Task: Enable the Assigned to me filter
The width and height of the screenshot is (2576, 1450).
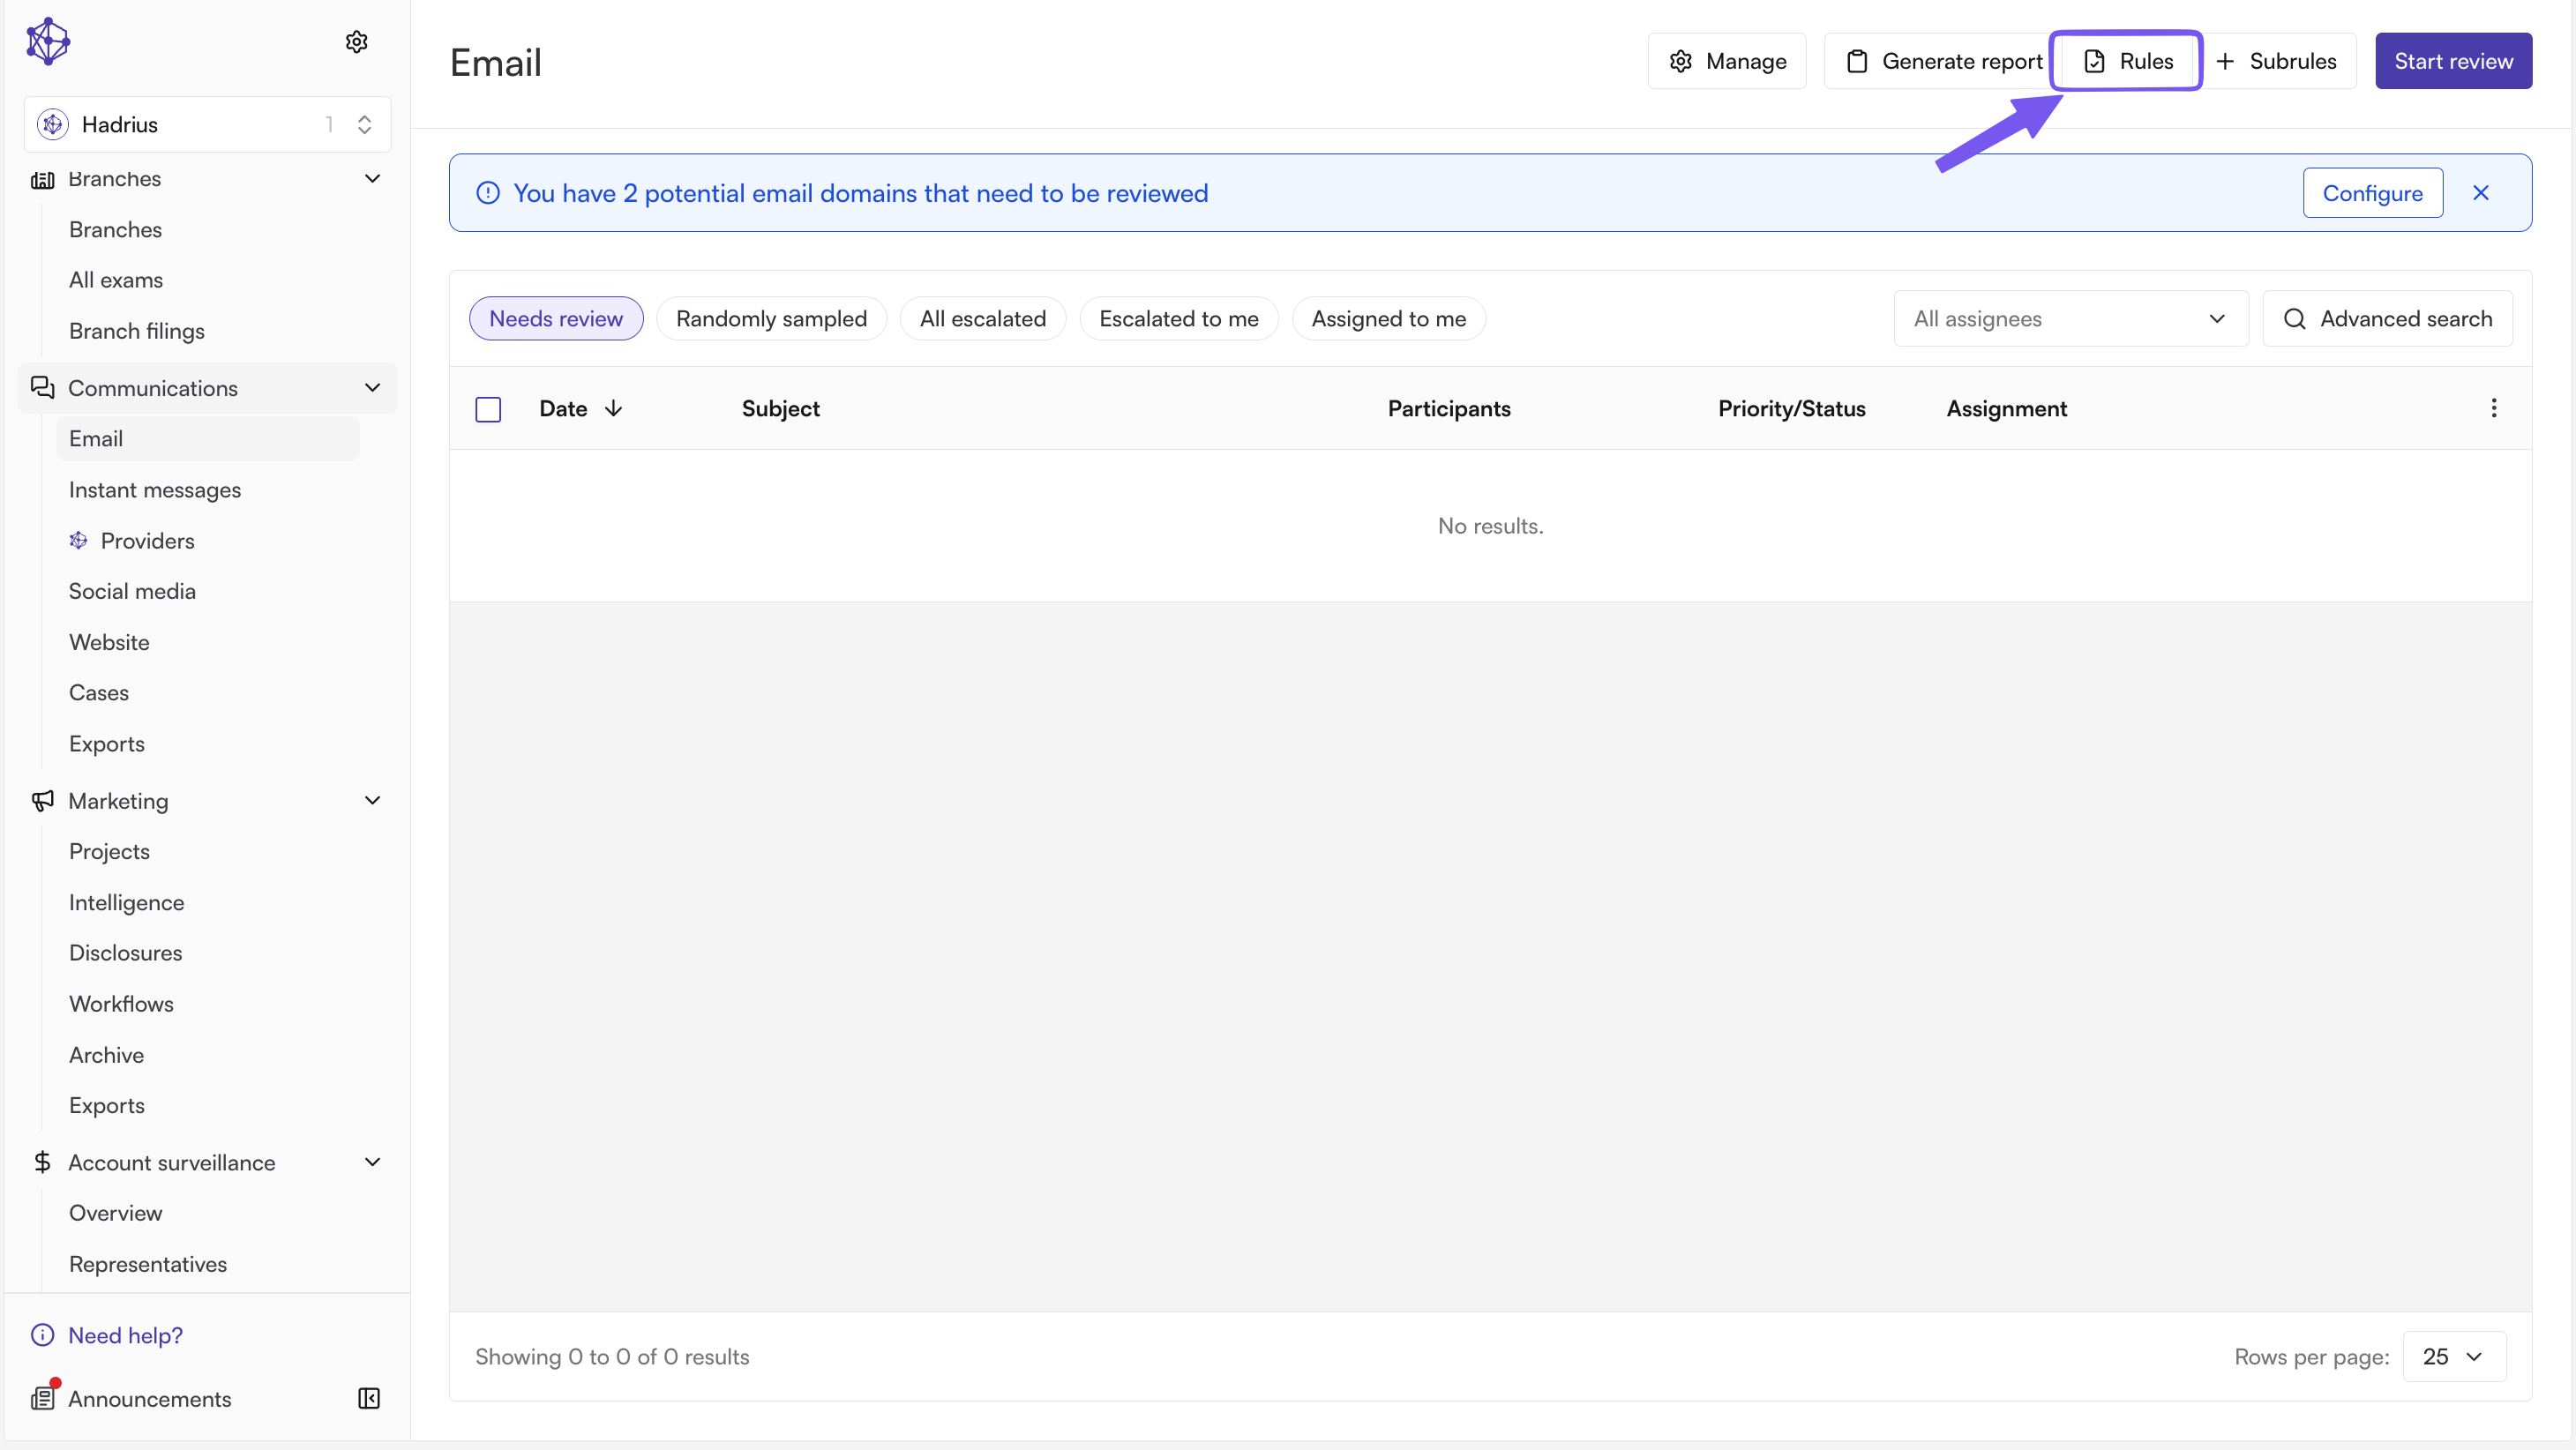Action: pos(1388,319)
